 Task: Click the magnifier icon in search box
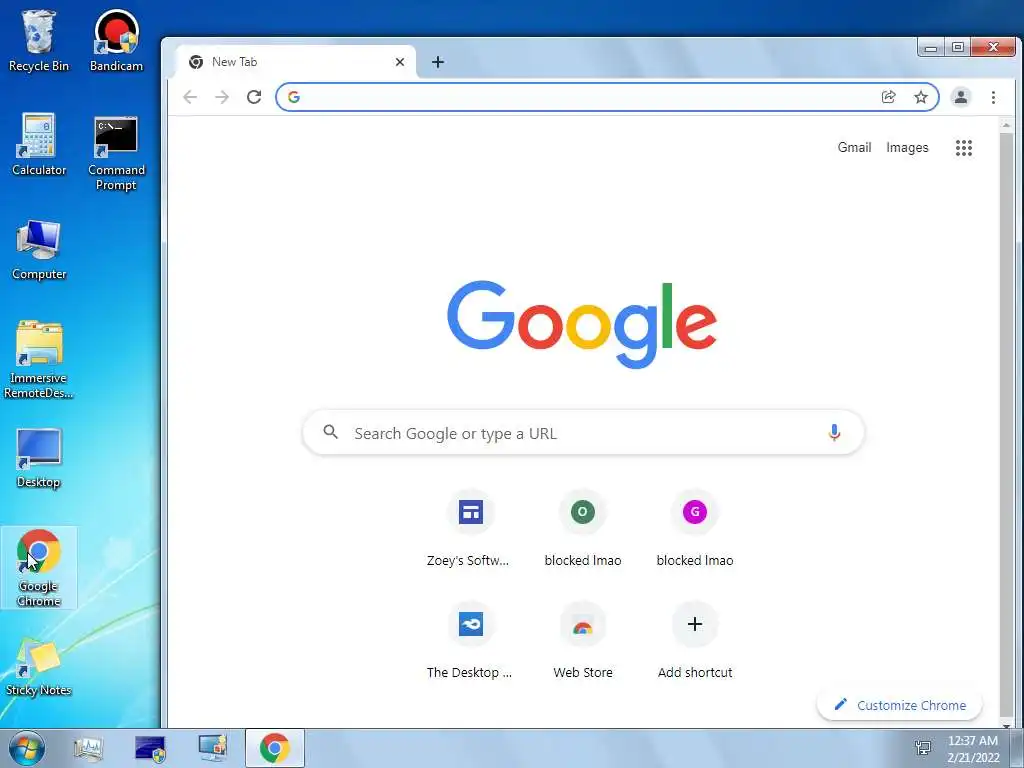click(331, 432)
